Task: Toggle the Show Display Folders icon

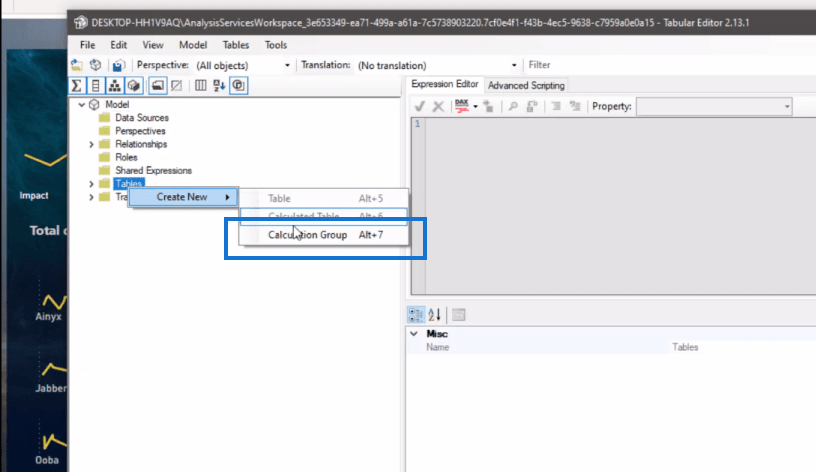Action: 158,85
